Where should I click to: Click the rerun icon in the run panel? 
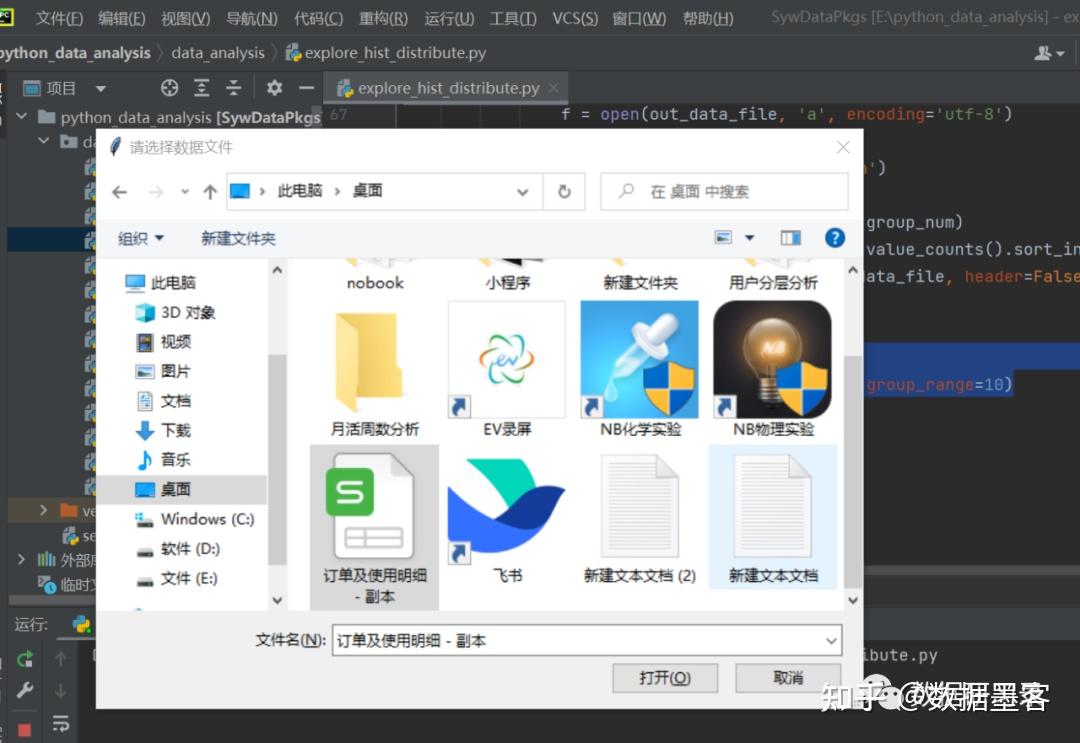25,659
